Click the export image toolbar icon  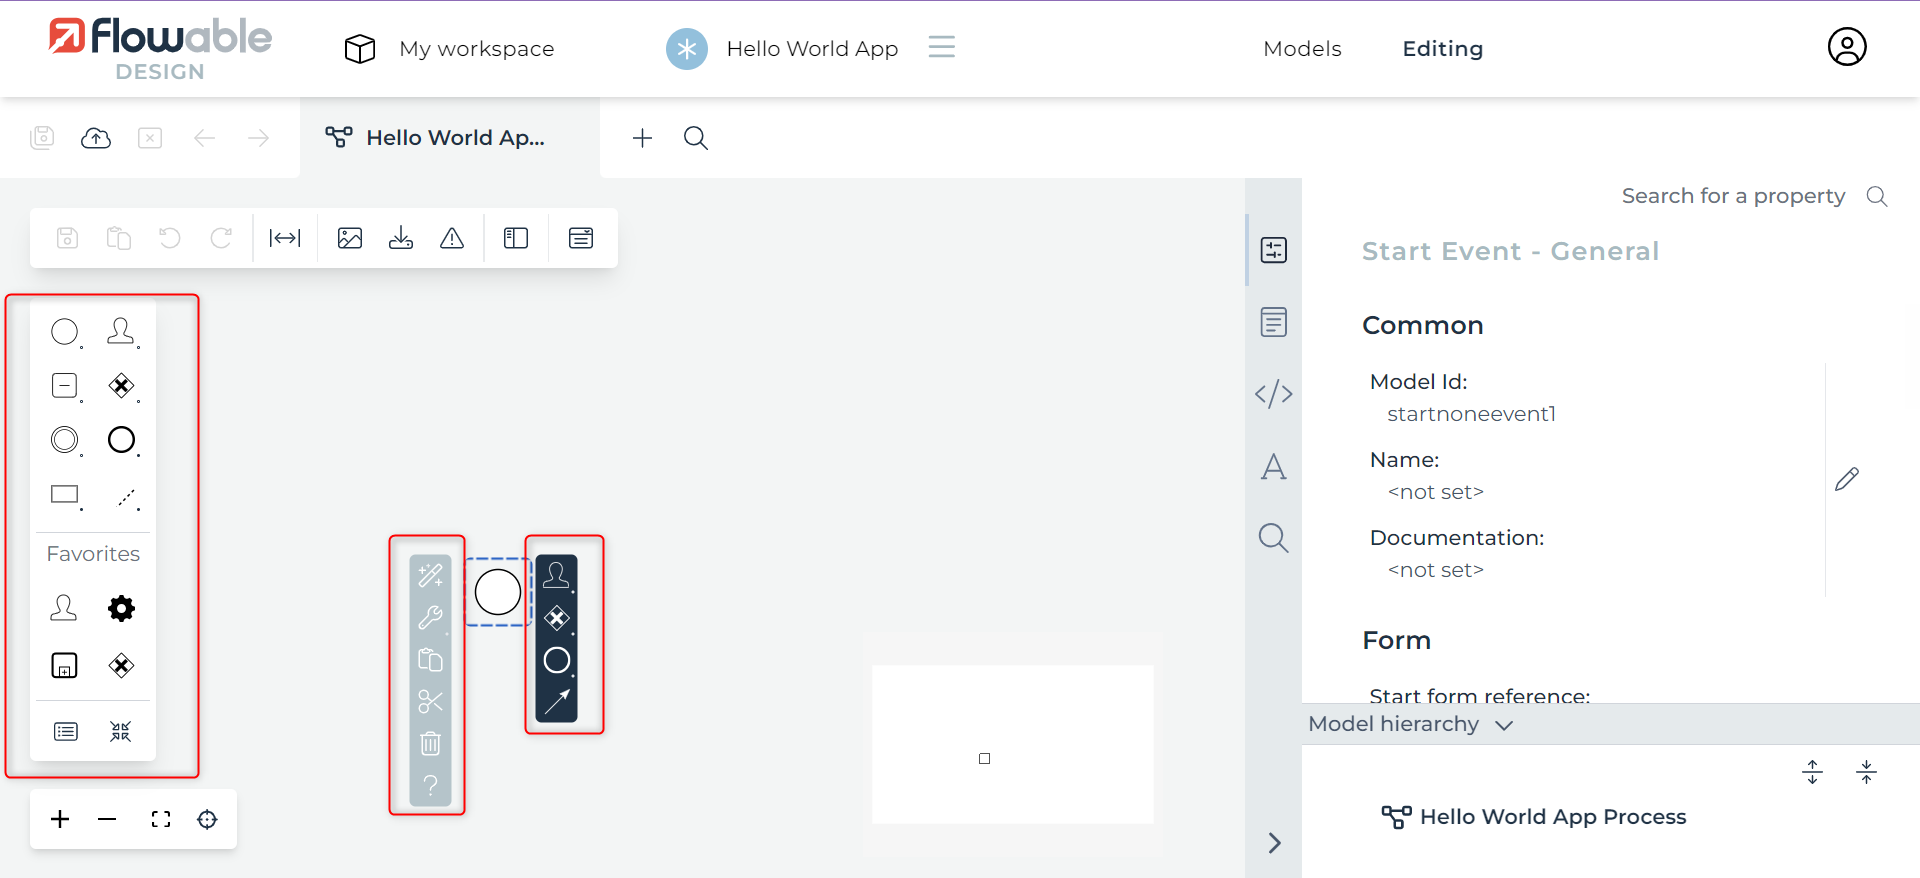click(x=350, y=238)
